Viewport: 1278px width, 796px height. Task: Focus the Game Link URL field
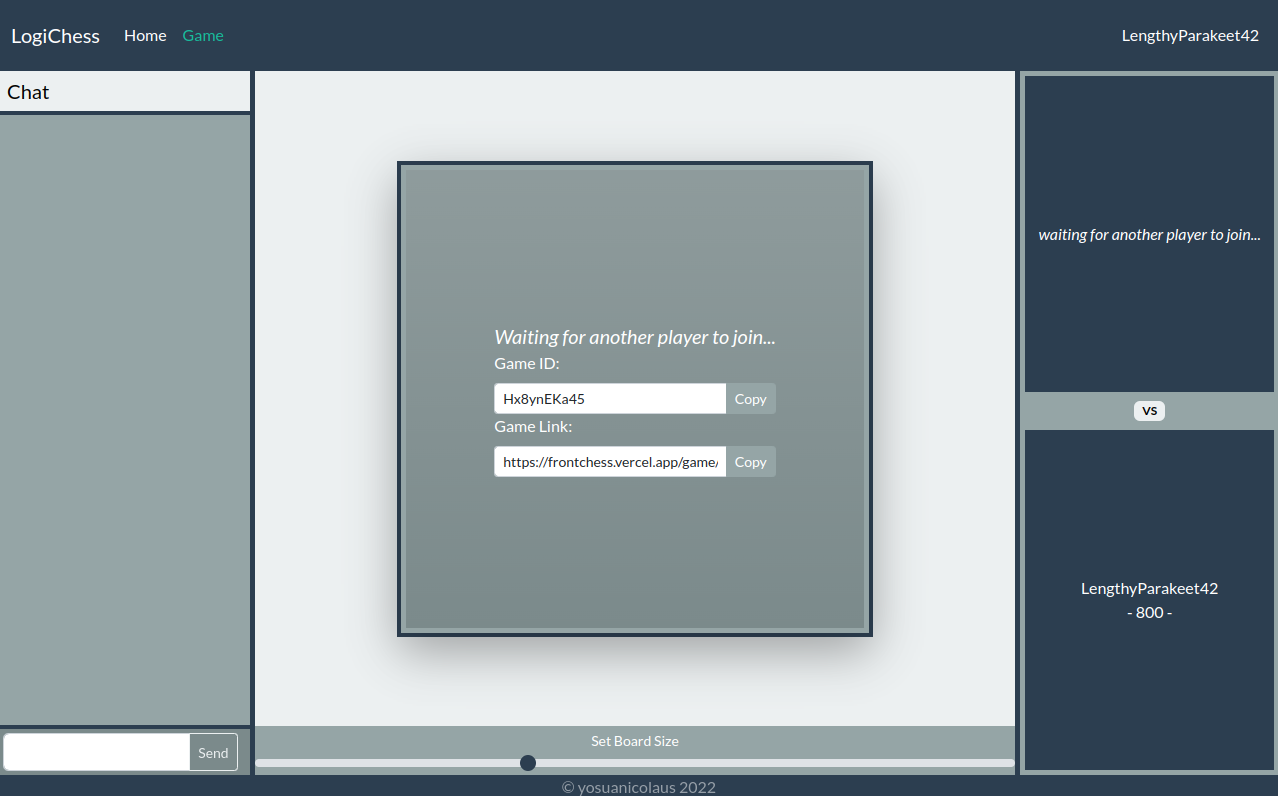click(x=610, y=462)
